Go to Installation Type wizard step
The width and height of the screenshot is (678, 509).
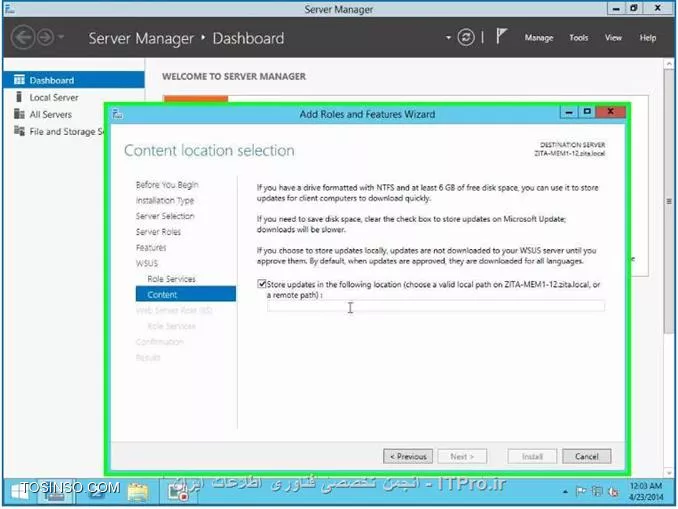click(x=165, y=201)
